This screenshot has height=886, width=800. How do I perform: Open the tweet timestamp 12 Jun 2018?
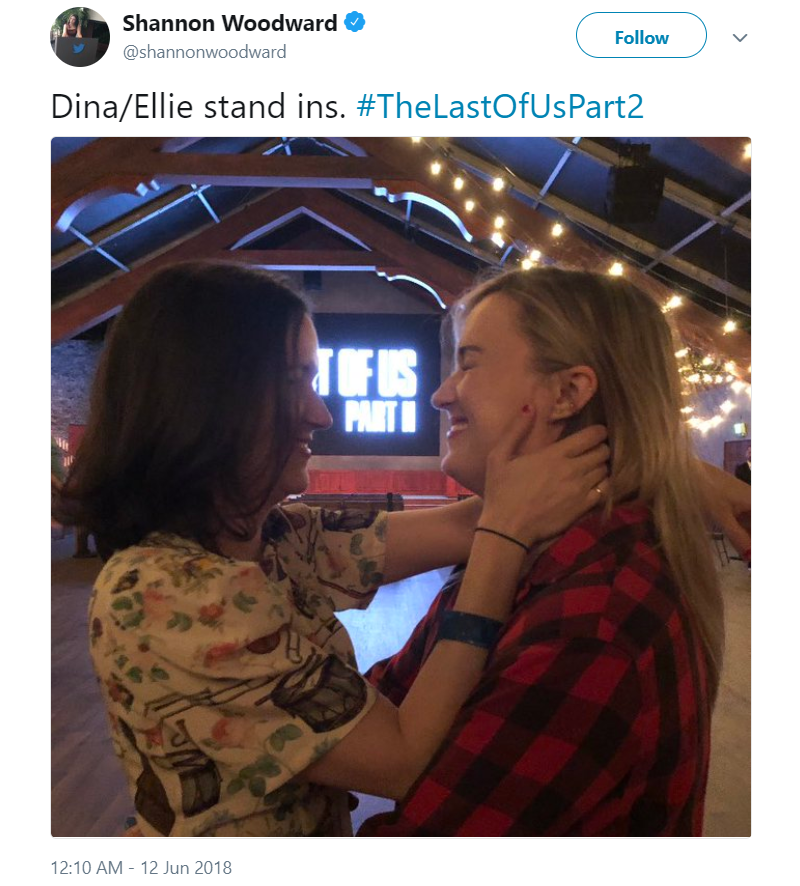[x=186, y=867]
